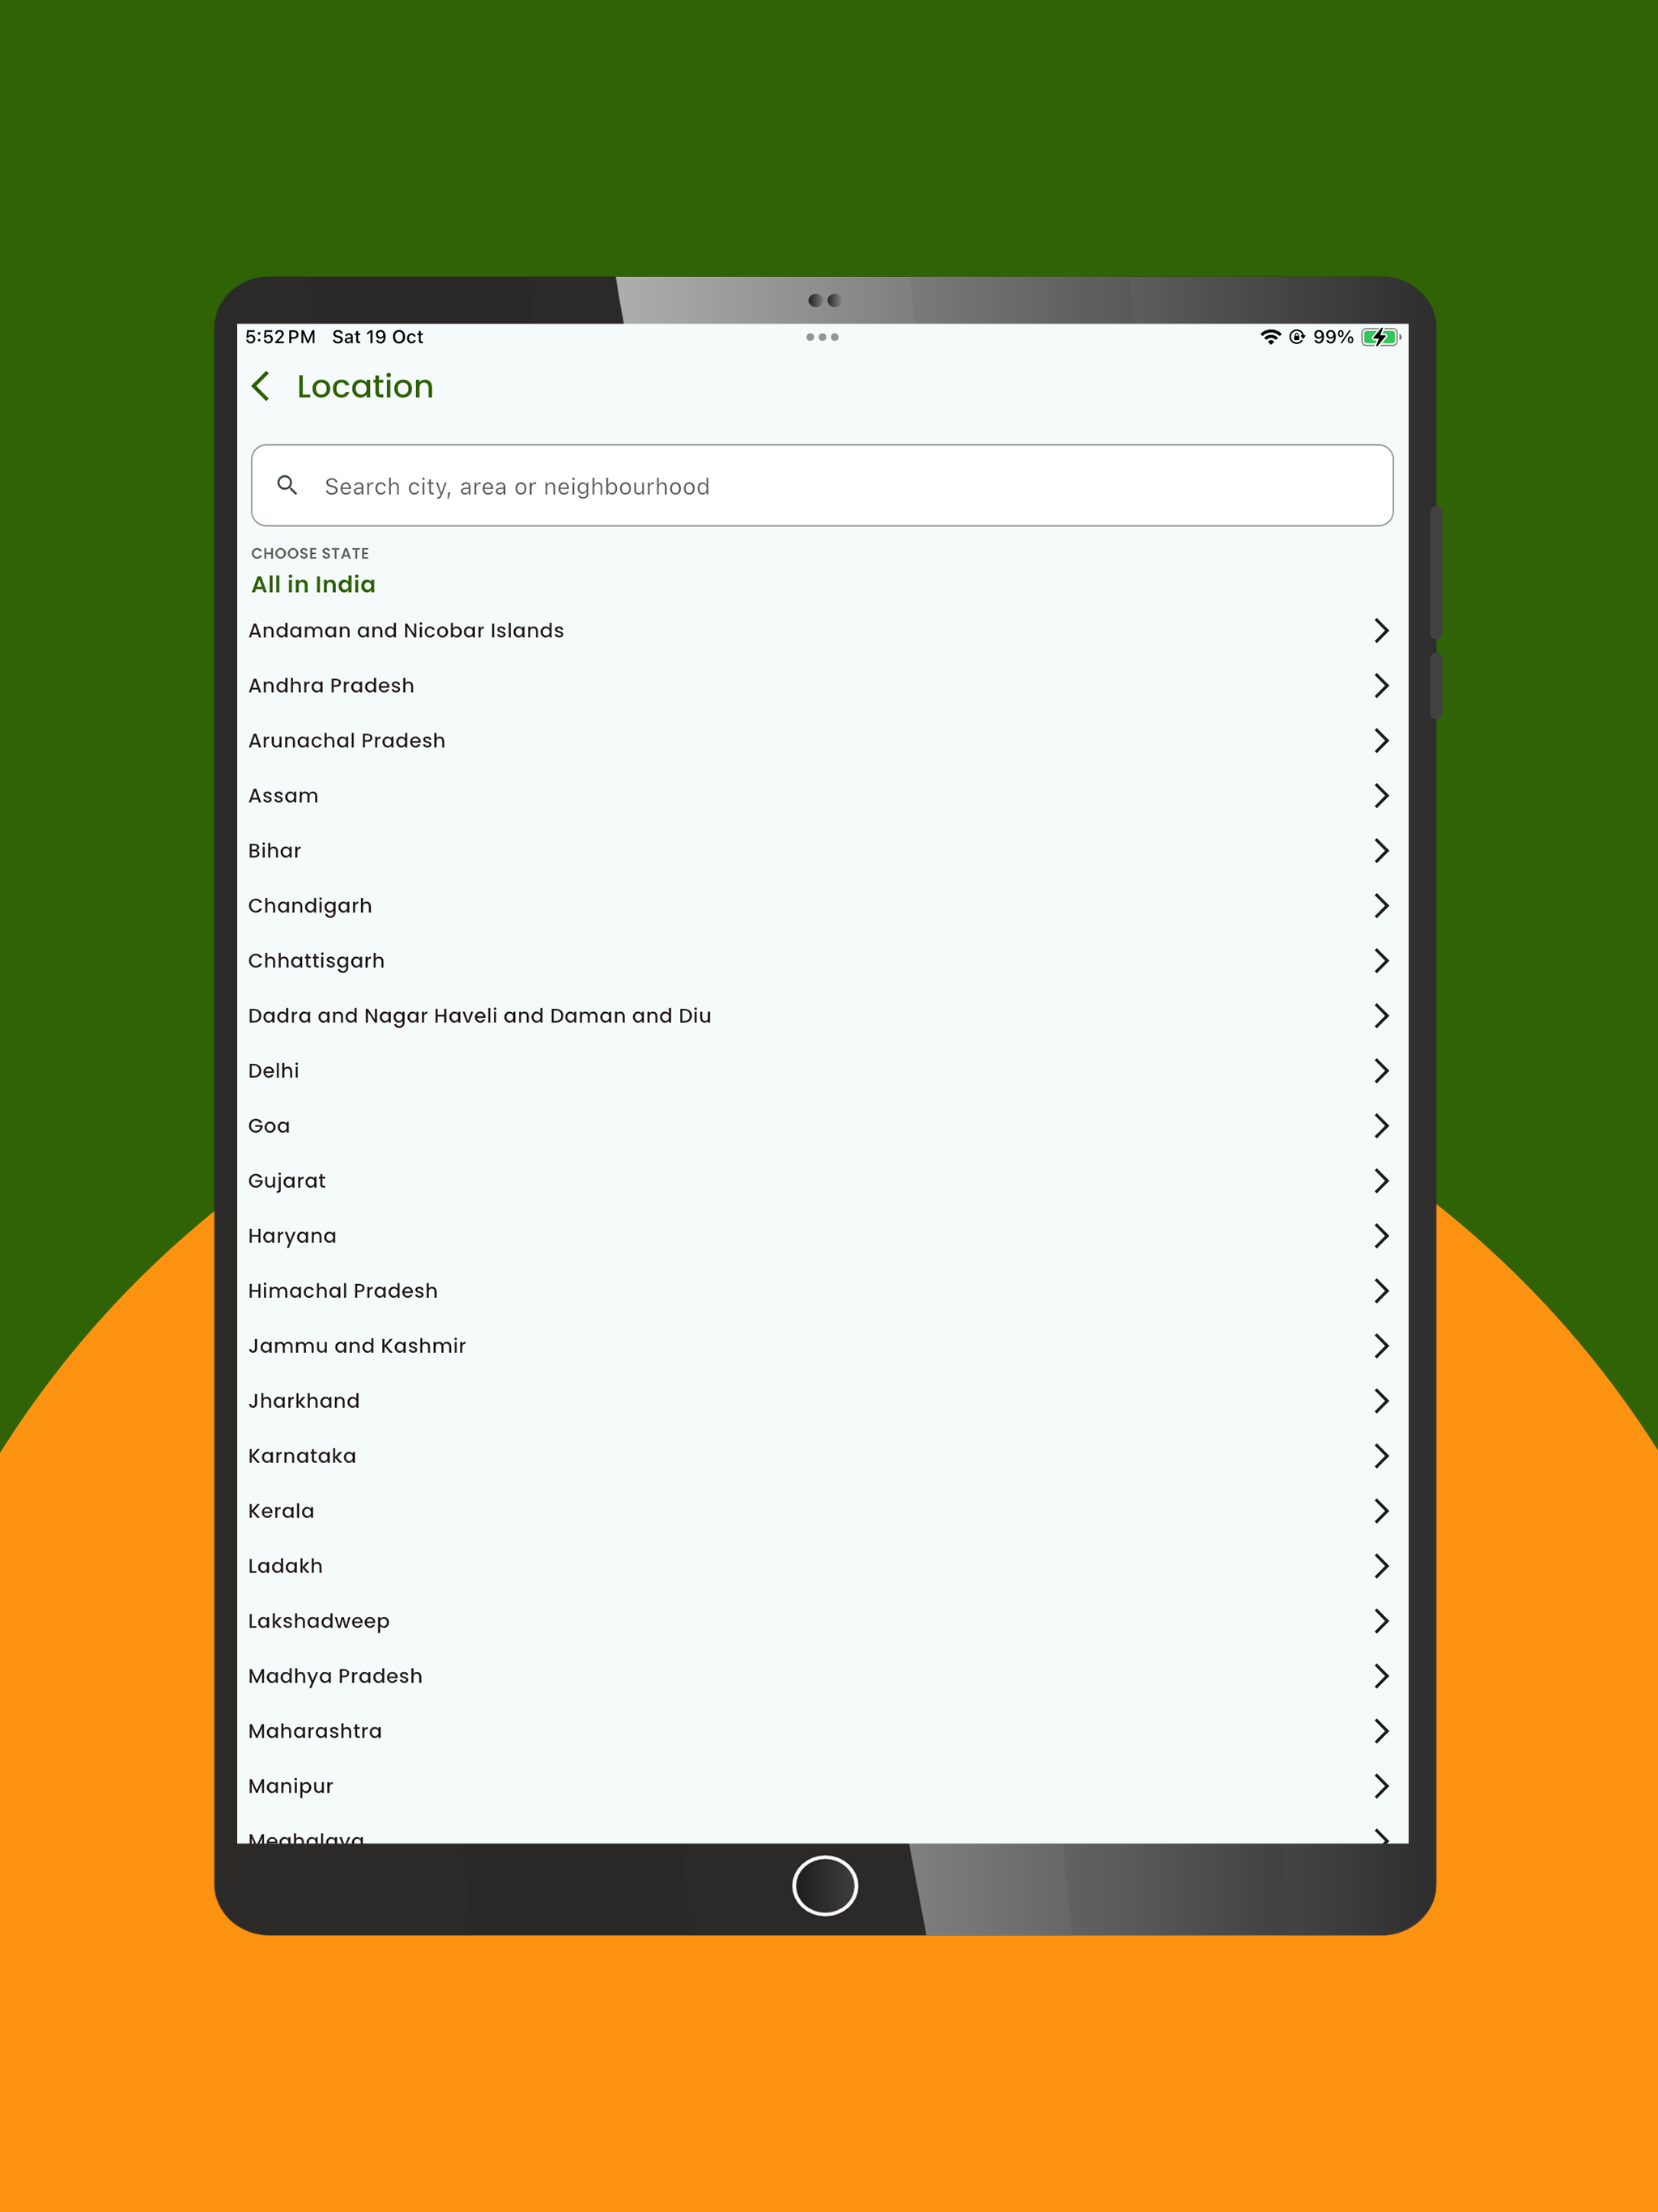Open chevron beside Lakshadweep
Viewport: 1658px width, 2212px height.
1381,1620
